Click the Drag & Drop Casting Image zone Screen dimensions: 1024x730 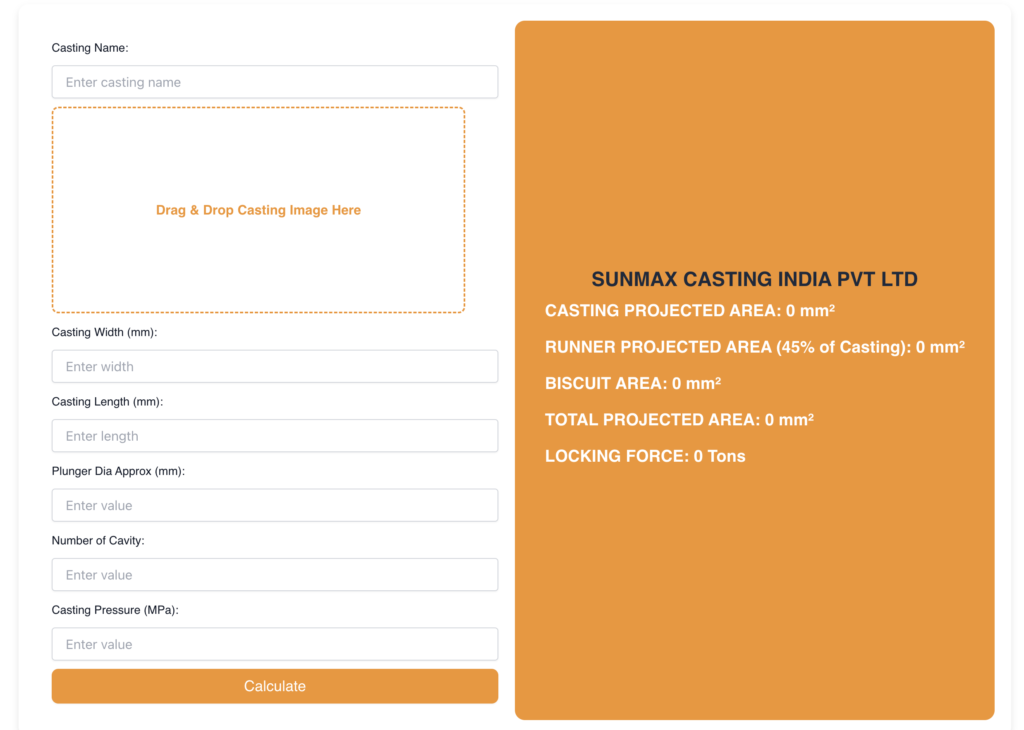pyautogui.click(x=258, y=210)
